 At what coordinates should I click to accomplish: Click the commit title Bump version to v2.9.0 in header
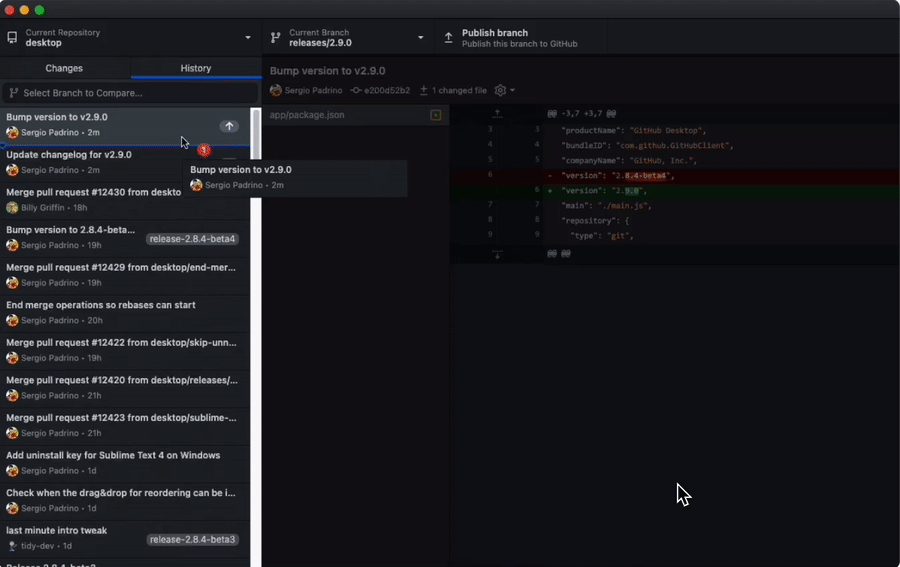(x=328, y=71)
